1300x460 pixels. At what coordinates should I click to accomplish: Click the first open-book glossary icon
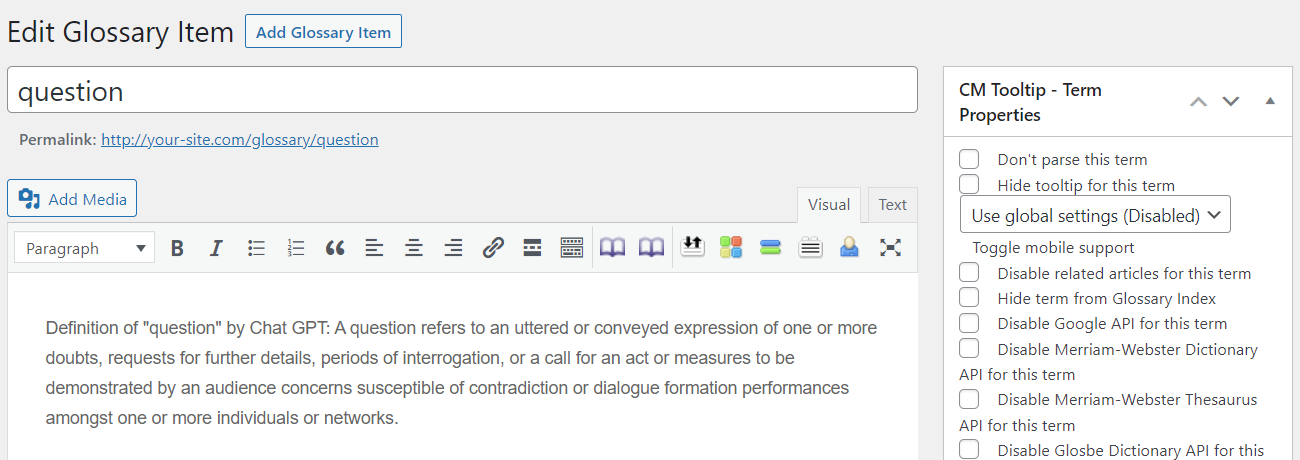(612, 247)
